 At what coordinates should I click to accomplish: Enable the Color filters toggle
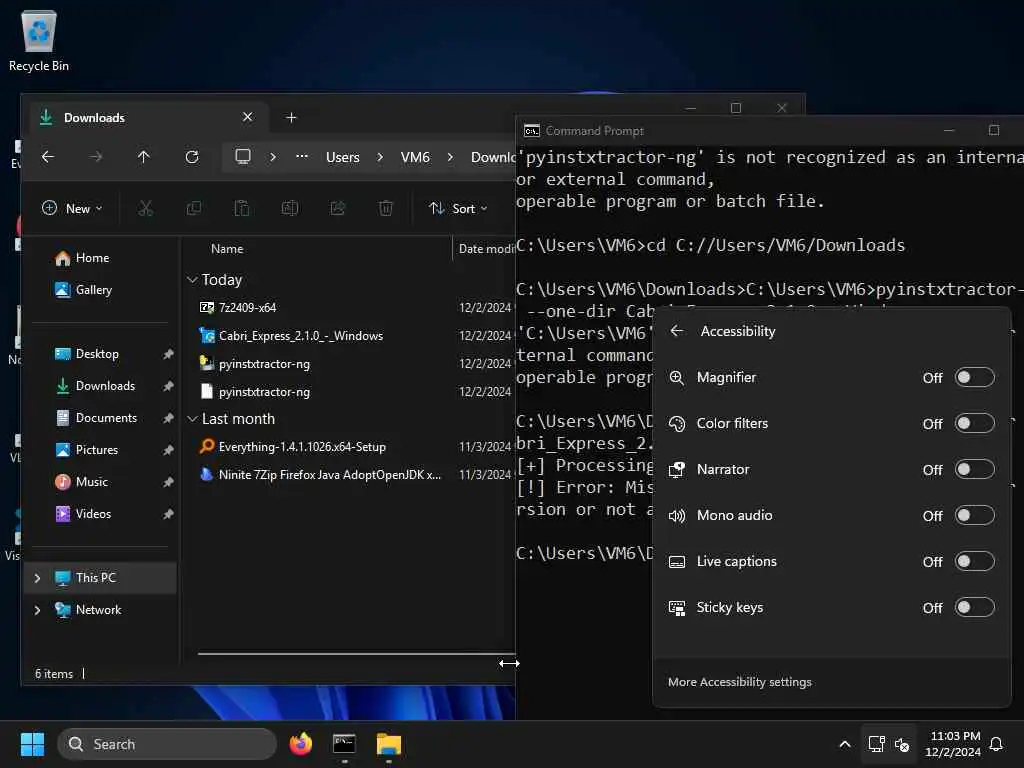(974, 423)
